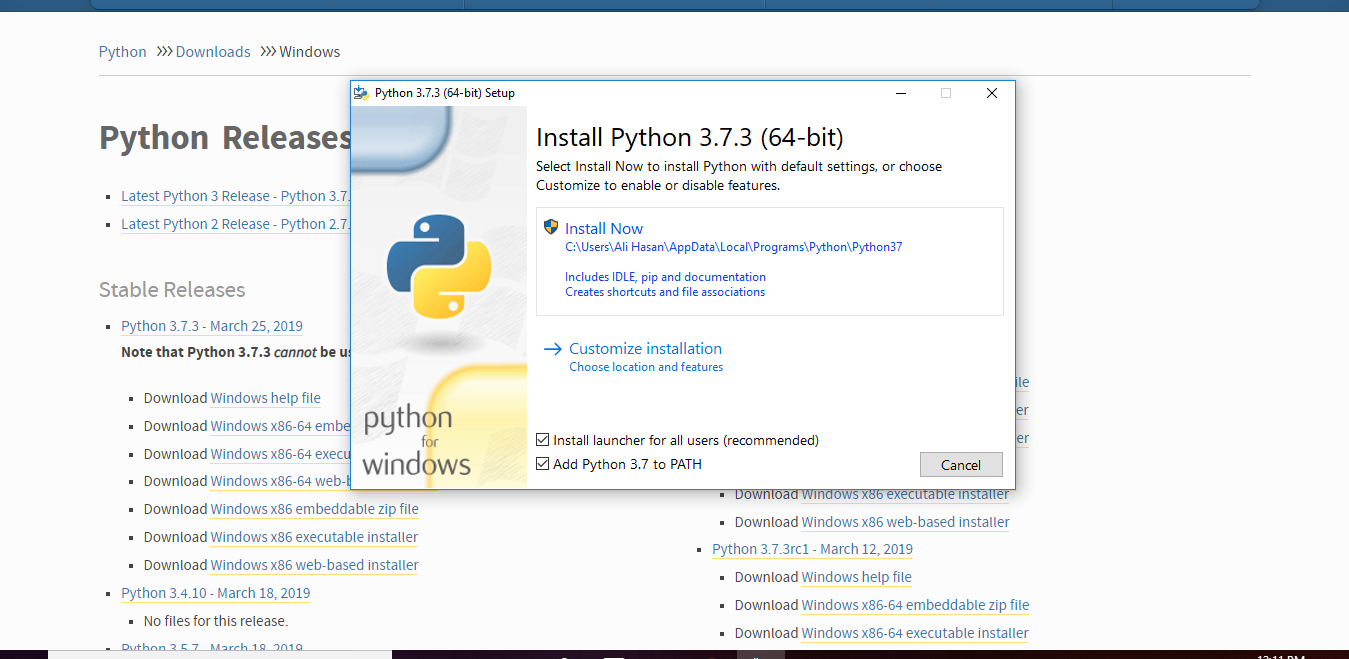Select "Python 3.4.10 - March 18, 2019" release
Image resolution: width=1349 pixels, height=659 pixels.
coord(215,593)
